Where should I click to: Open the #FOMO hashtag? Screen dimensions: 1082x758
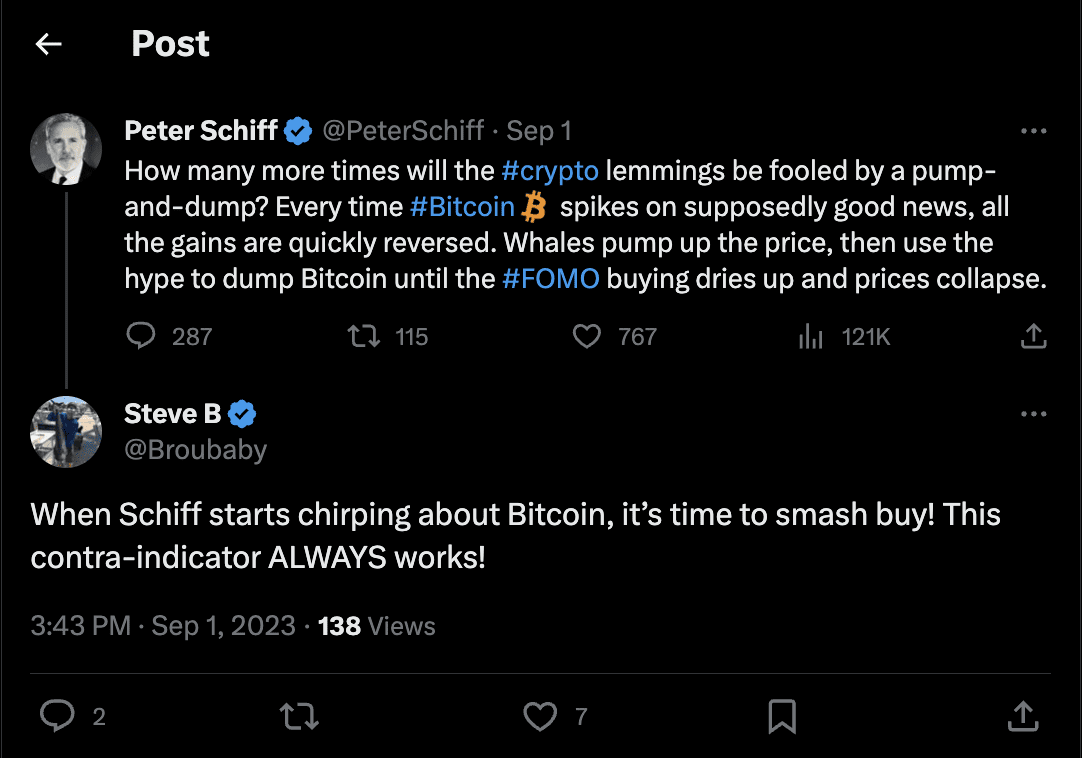551,278
